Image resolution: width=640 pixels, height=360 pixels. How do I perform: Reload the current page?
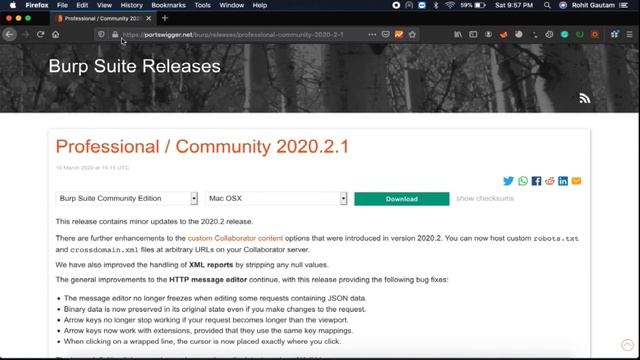click(x=40, y=35)
